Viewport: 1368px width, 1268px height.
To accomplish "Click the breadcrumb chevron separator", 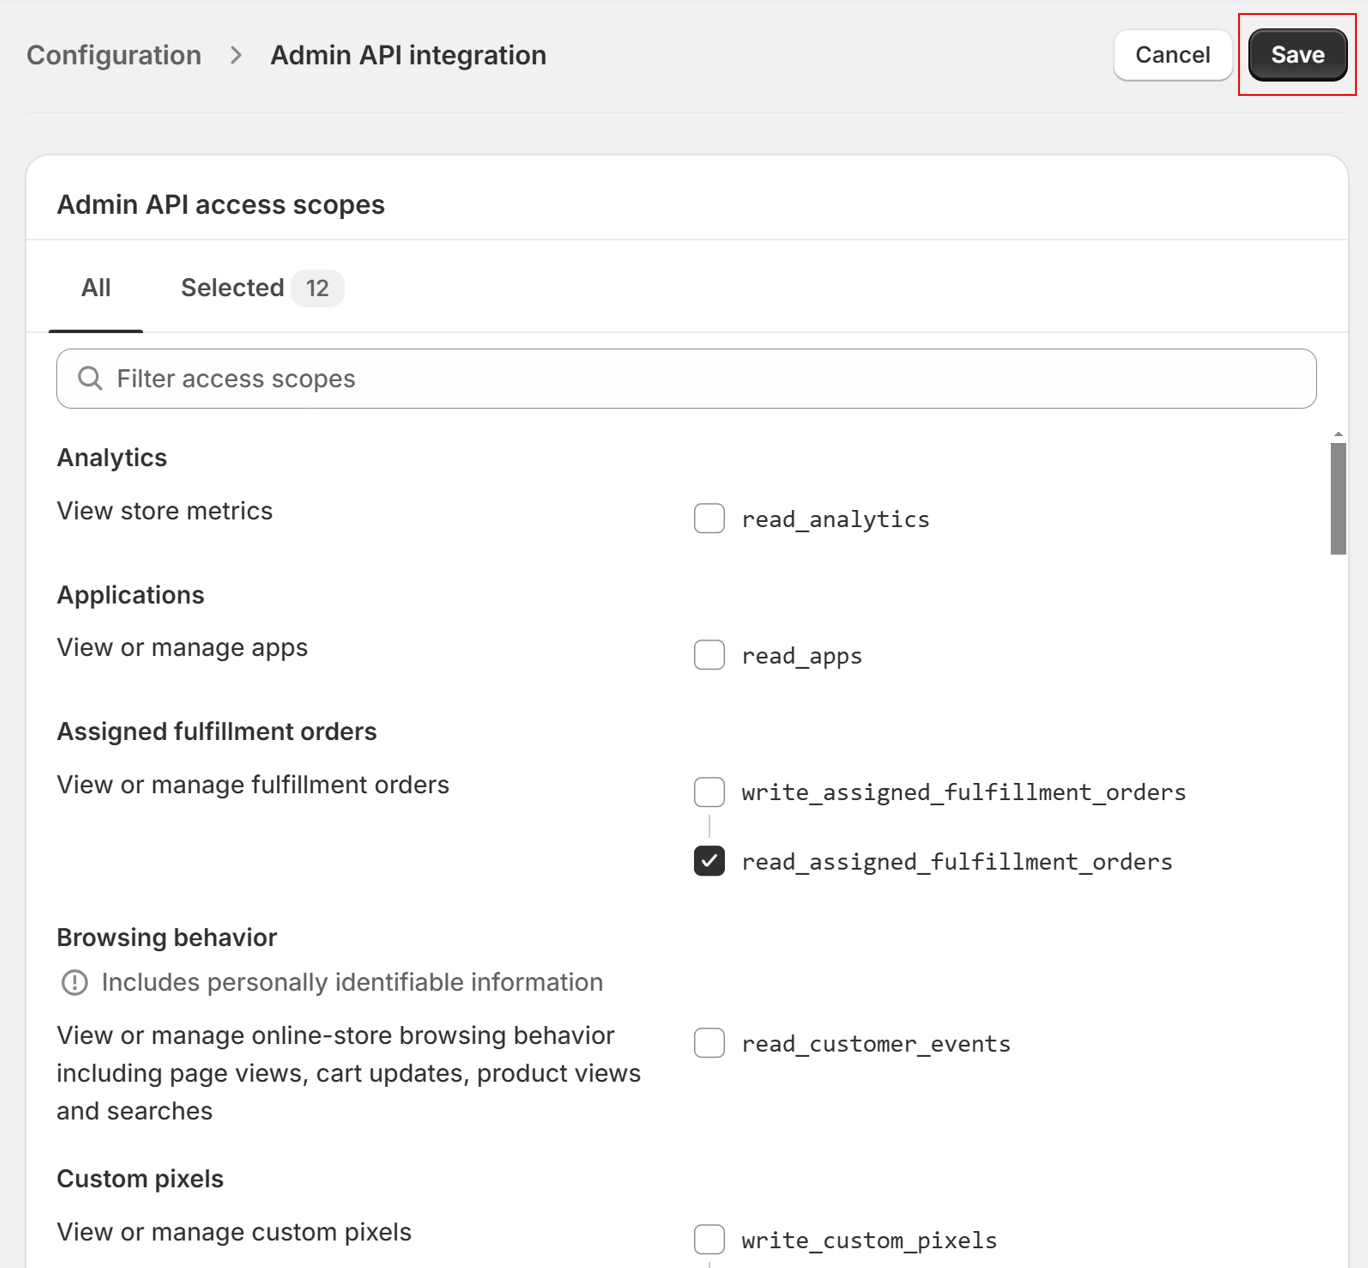I will 236,55.
